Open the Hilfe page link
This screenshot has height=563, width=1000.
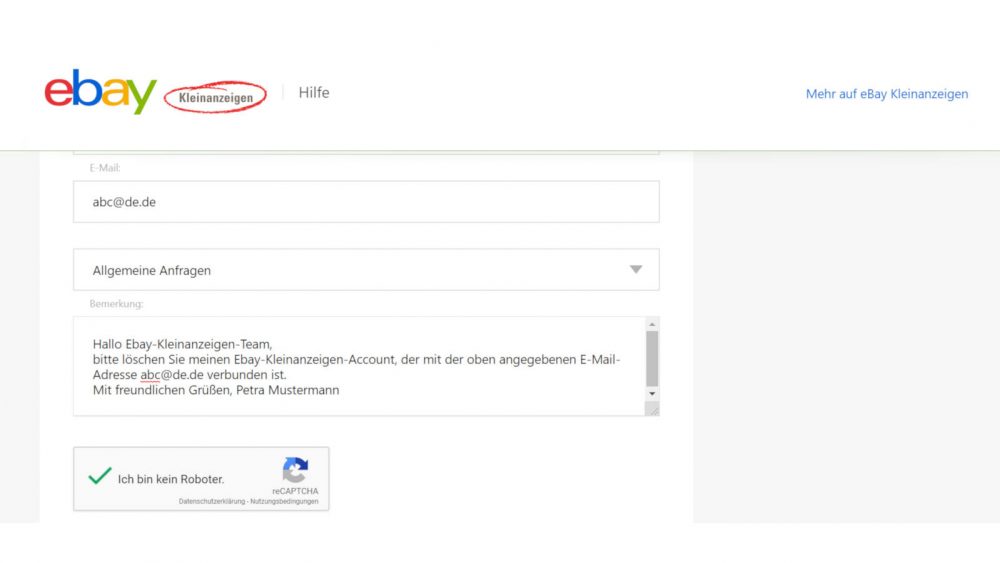(314, 92)
